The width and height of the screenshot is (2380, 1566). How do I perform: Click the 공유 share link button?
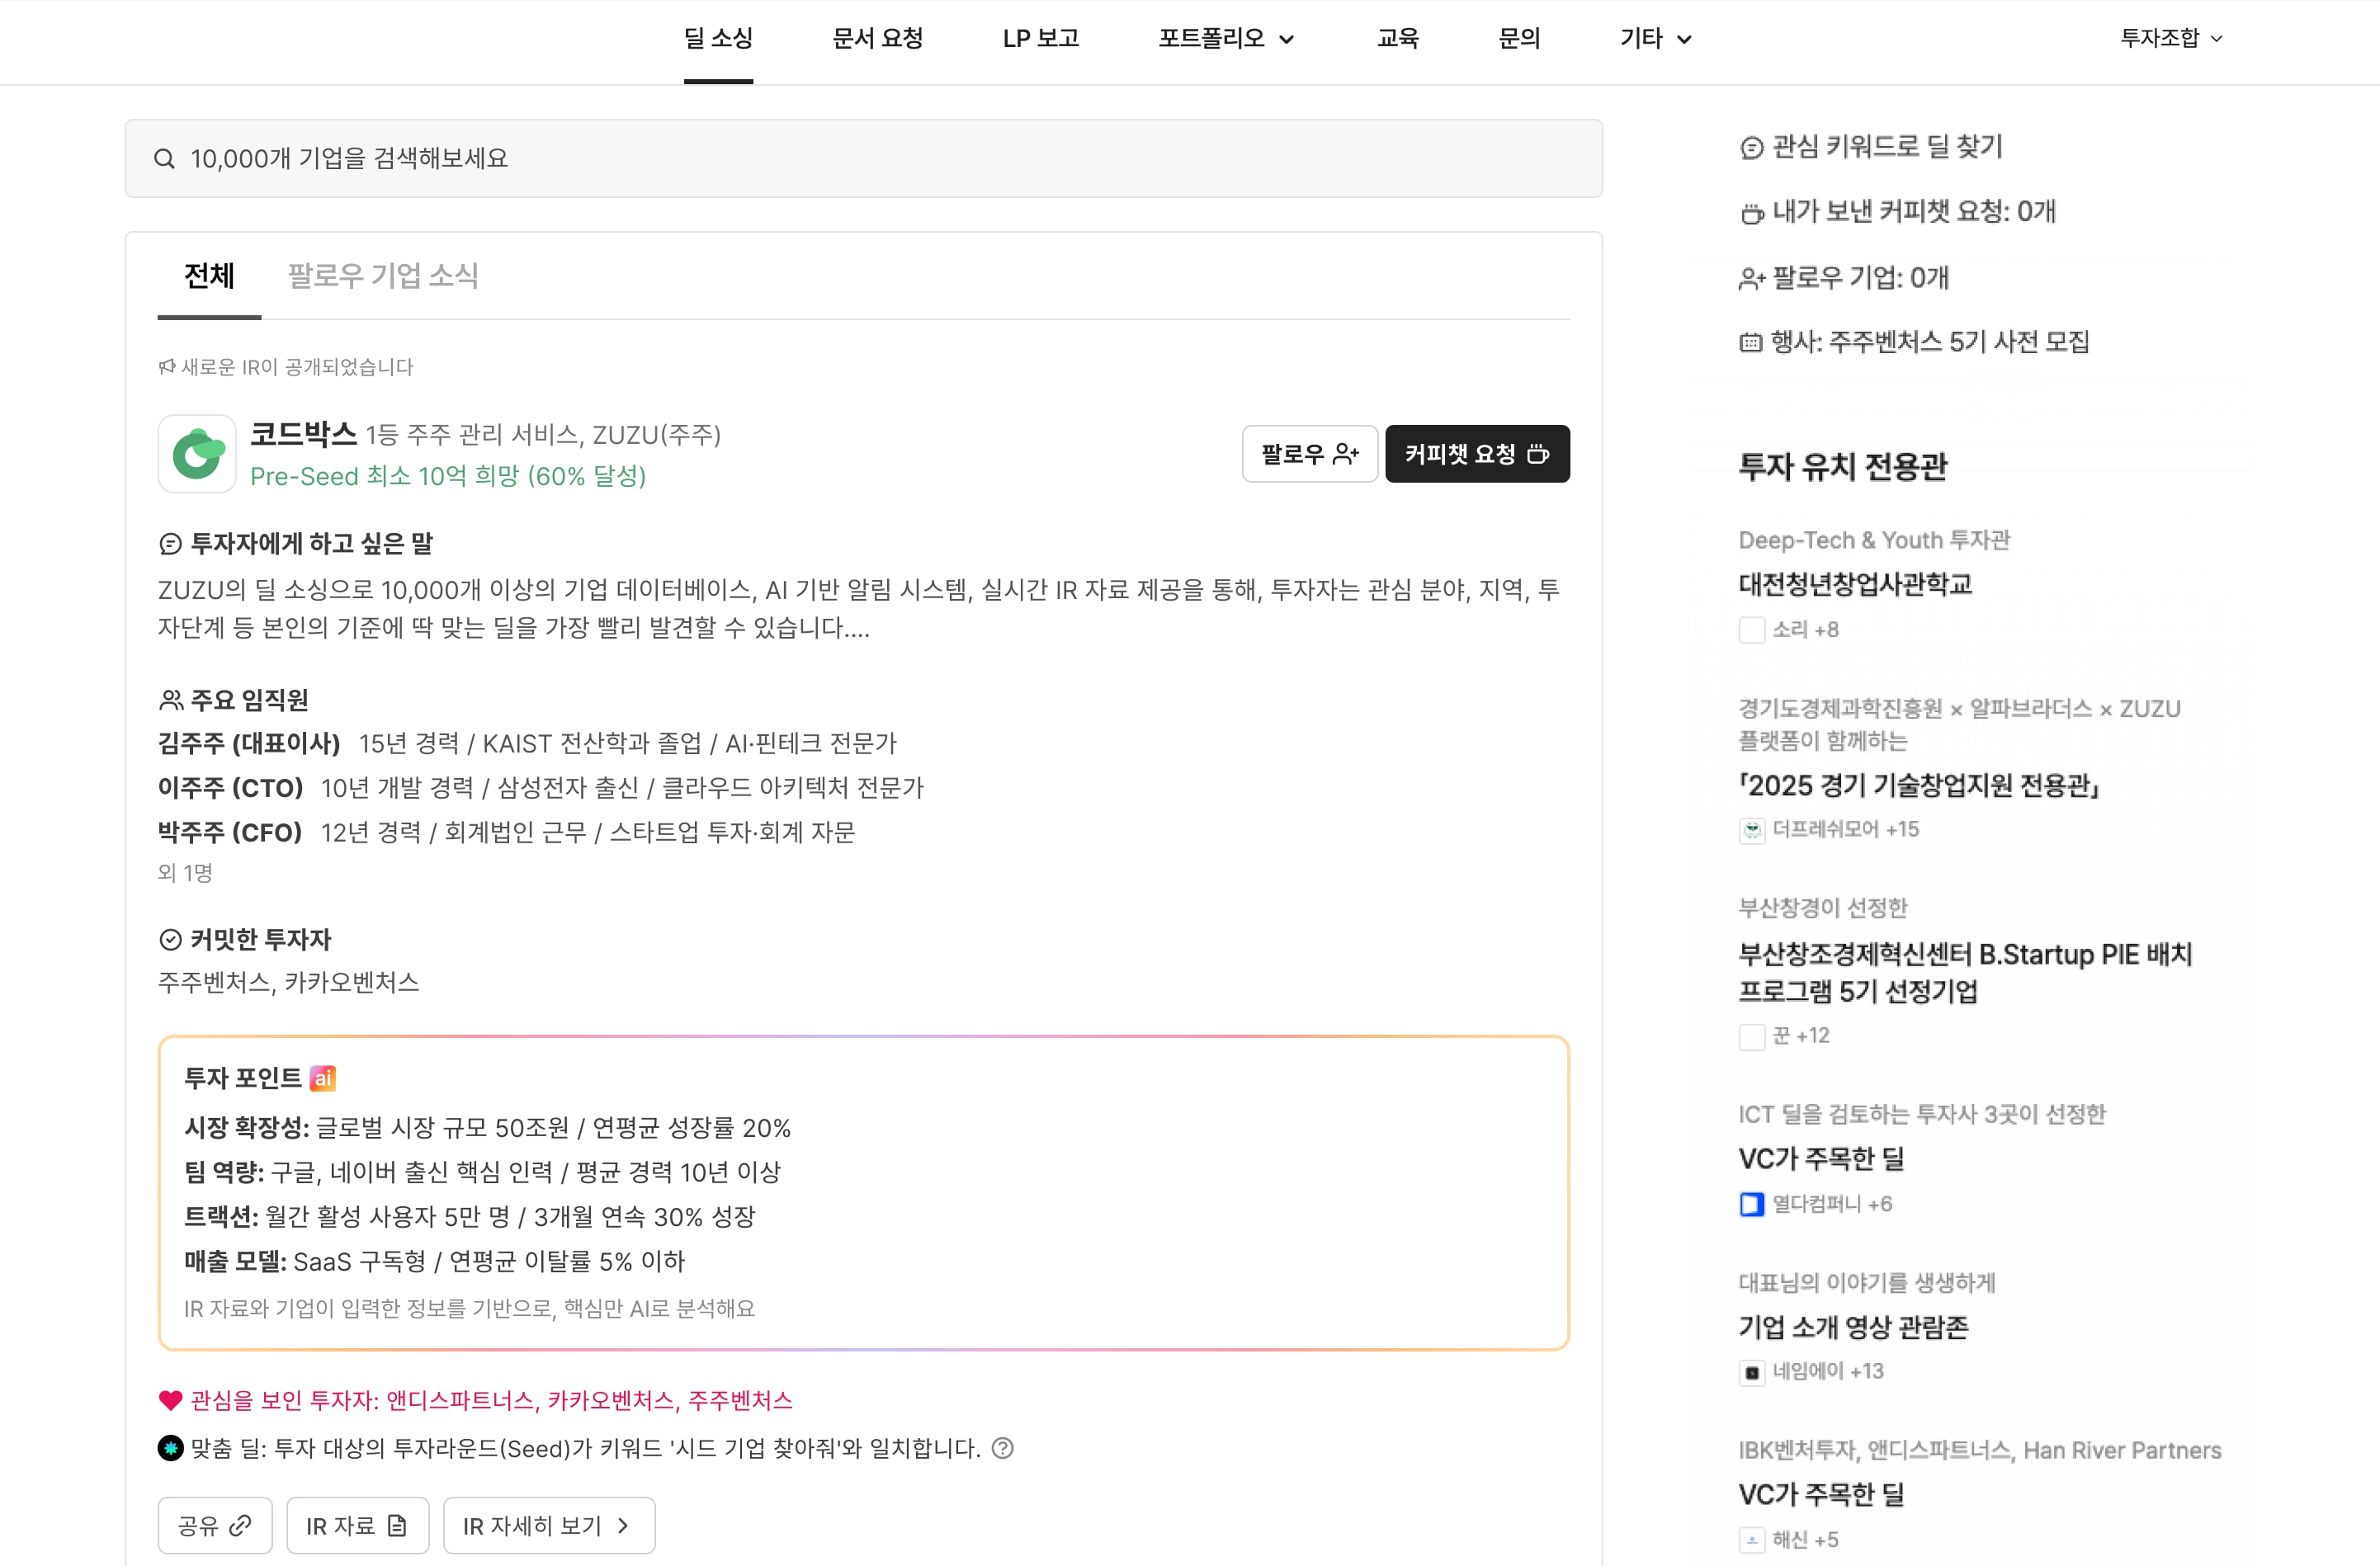tap(214, 1525)
